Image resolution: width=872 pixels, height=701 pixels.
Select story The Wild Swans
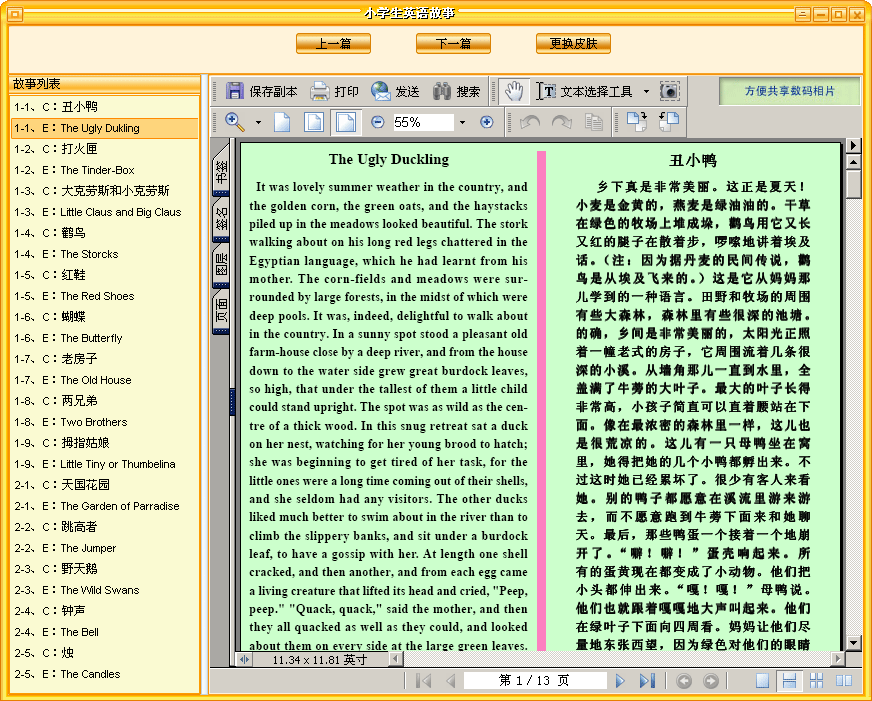[105, 590]
